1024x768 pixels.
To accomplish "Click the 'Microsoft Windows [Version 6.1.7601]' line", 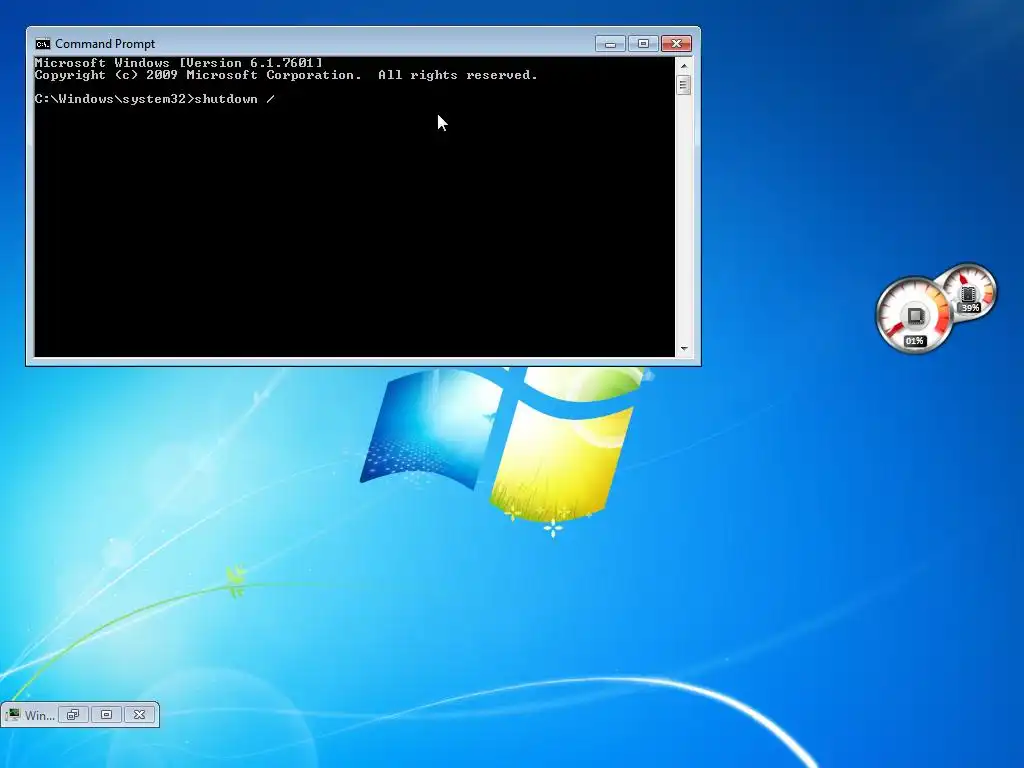I will point(178,63).
